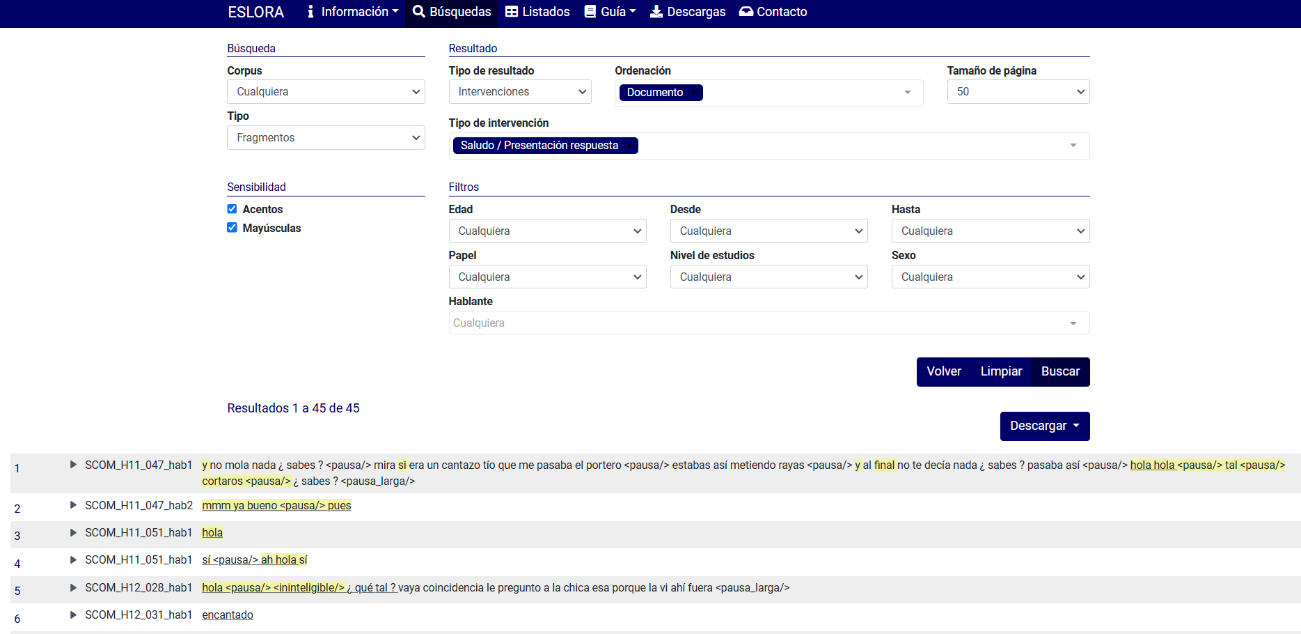Click the Descargas download icon
This screenshot has height=634, width=1301.
[x=657, y=12]
